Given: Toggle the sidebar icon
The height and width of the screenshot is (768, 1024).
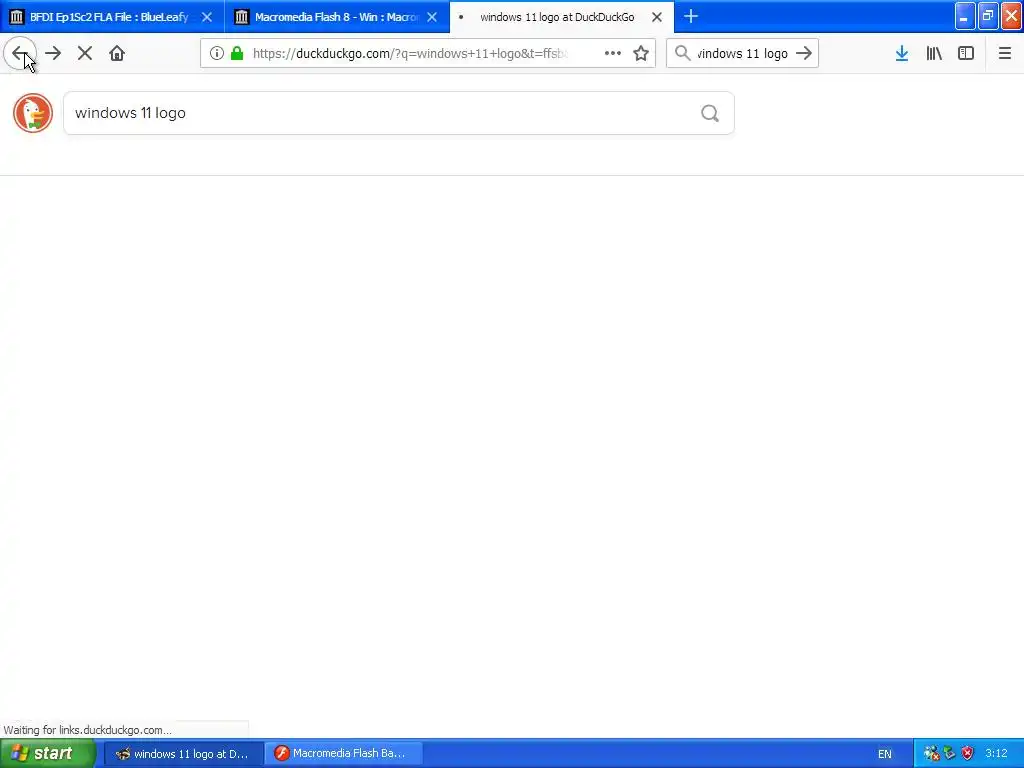Looking at the screenshot, I should pyautogui.click(x=966, y=54).
